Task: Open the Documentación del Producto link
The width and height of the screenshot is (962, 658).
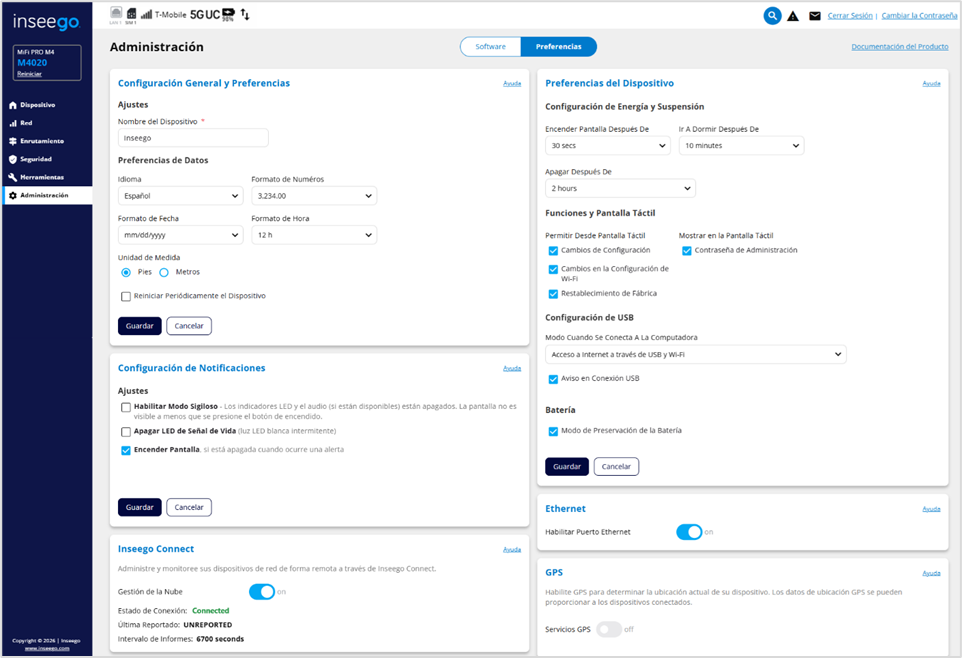Action: click(899, 47)
